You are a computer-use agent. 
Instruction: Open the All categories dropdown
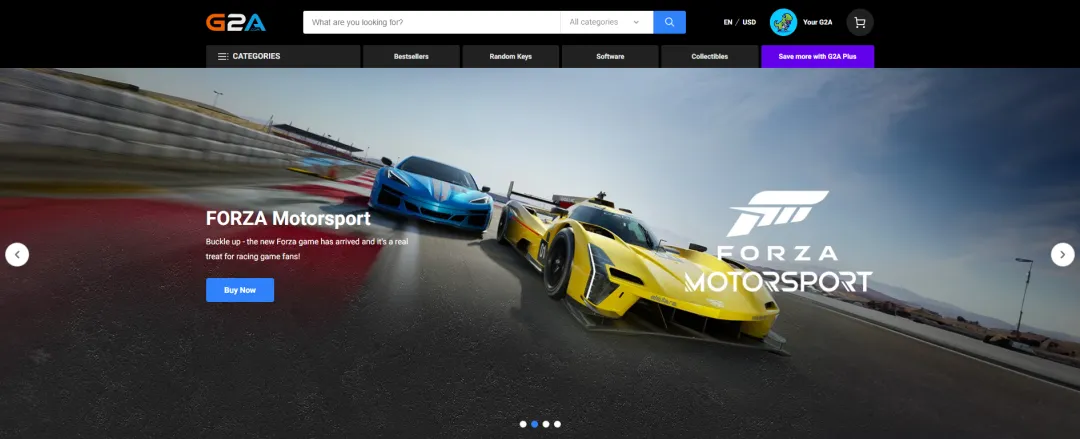pyautogui.click(x=606, y=22)
